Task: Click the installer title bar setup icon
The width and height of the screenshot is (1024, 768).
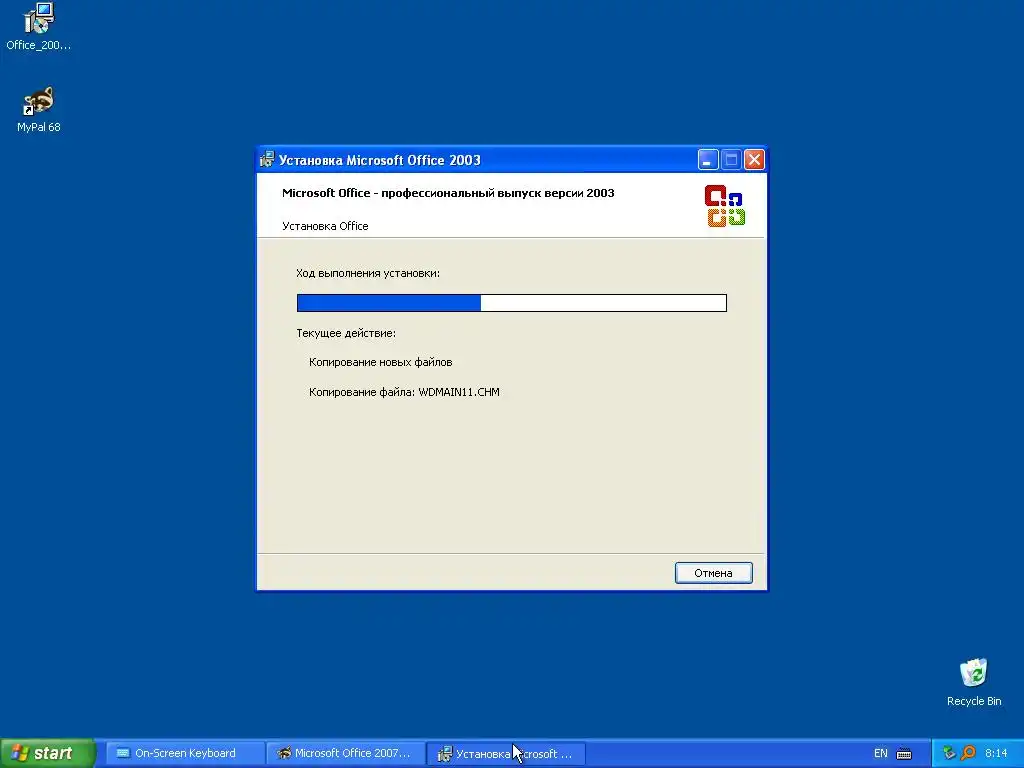Action: click(267, 159)
